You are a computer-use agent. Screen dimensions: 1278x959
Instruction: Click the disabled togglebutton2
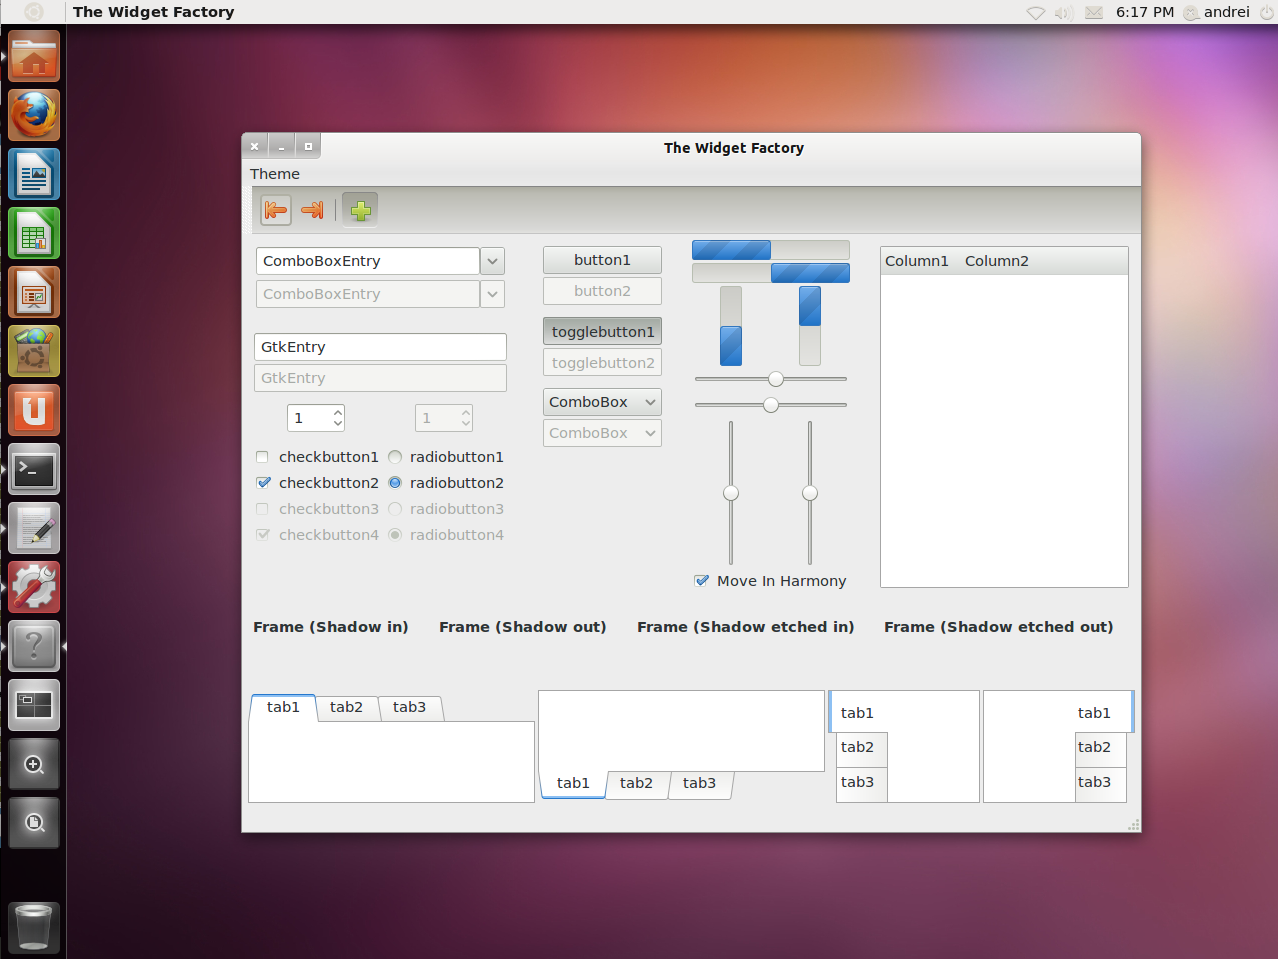[602, 363]
